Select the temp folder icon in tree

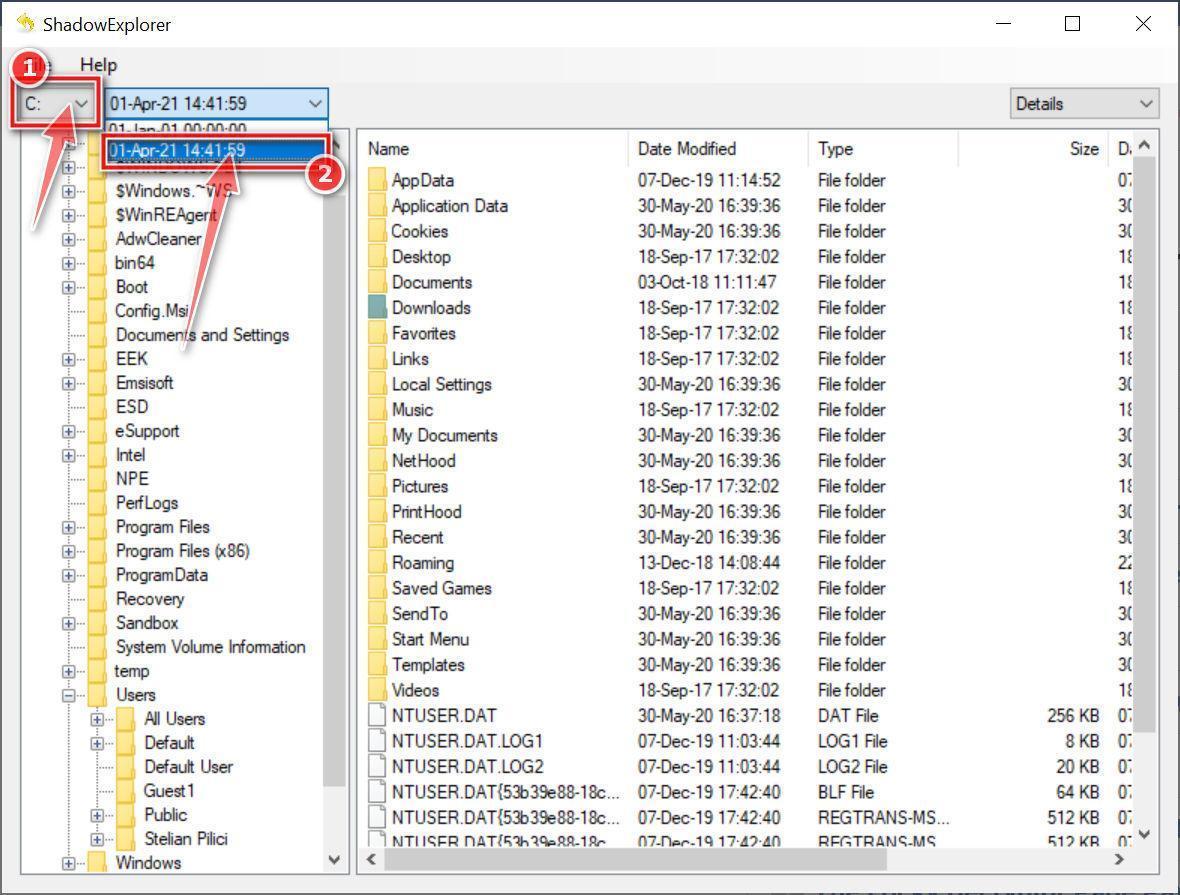click(97, 671)
